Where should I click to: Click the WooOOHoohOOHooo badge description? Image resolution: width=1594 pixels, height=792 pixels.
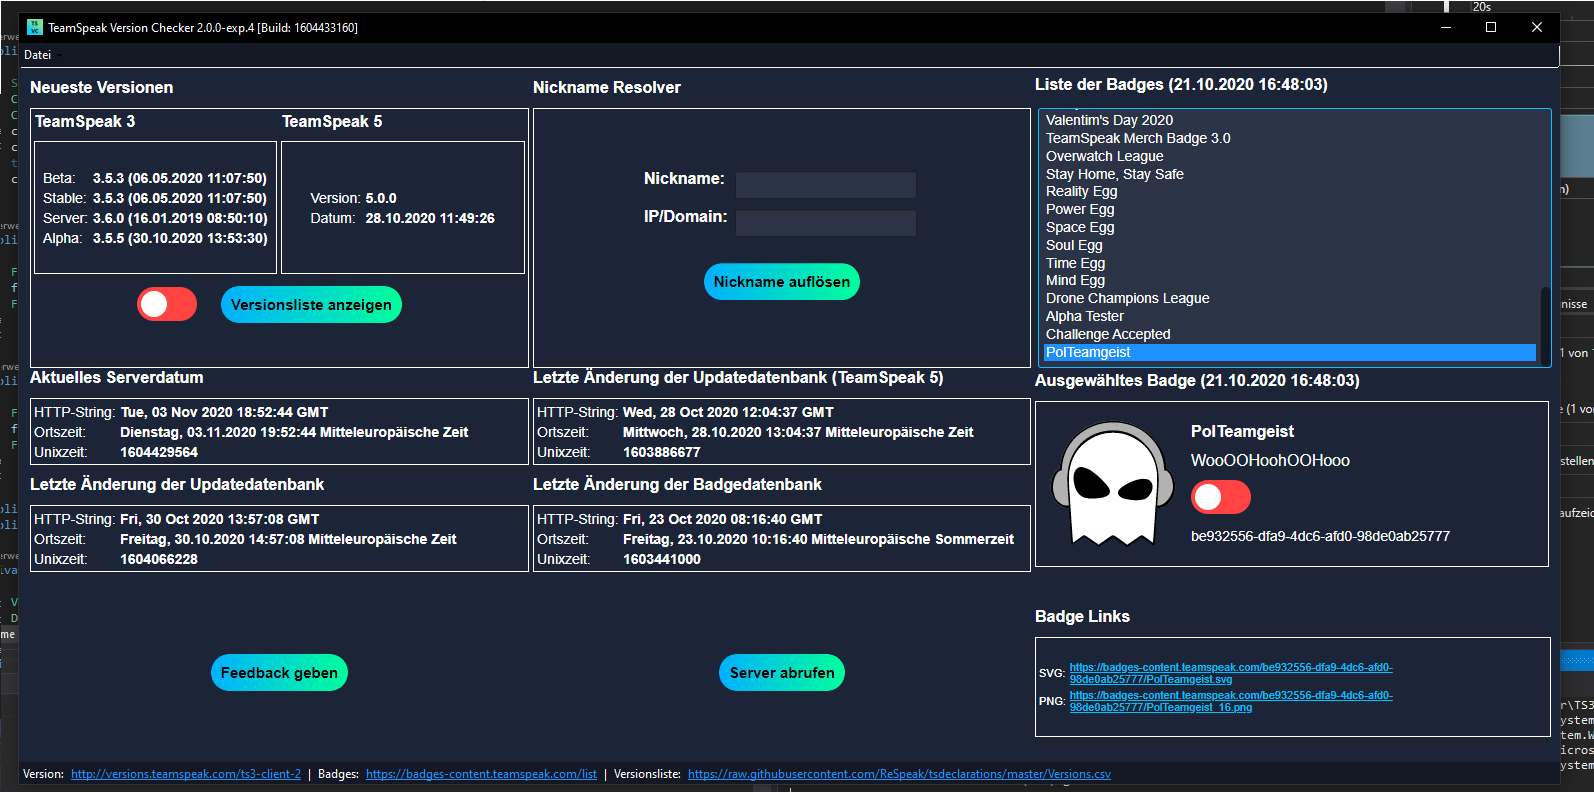click(1270, 460)
